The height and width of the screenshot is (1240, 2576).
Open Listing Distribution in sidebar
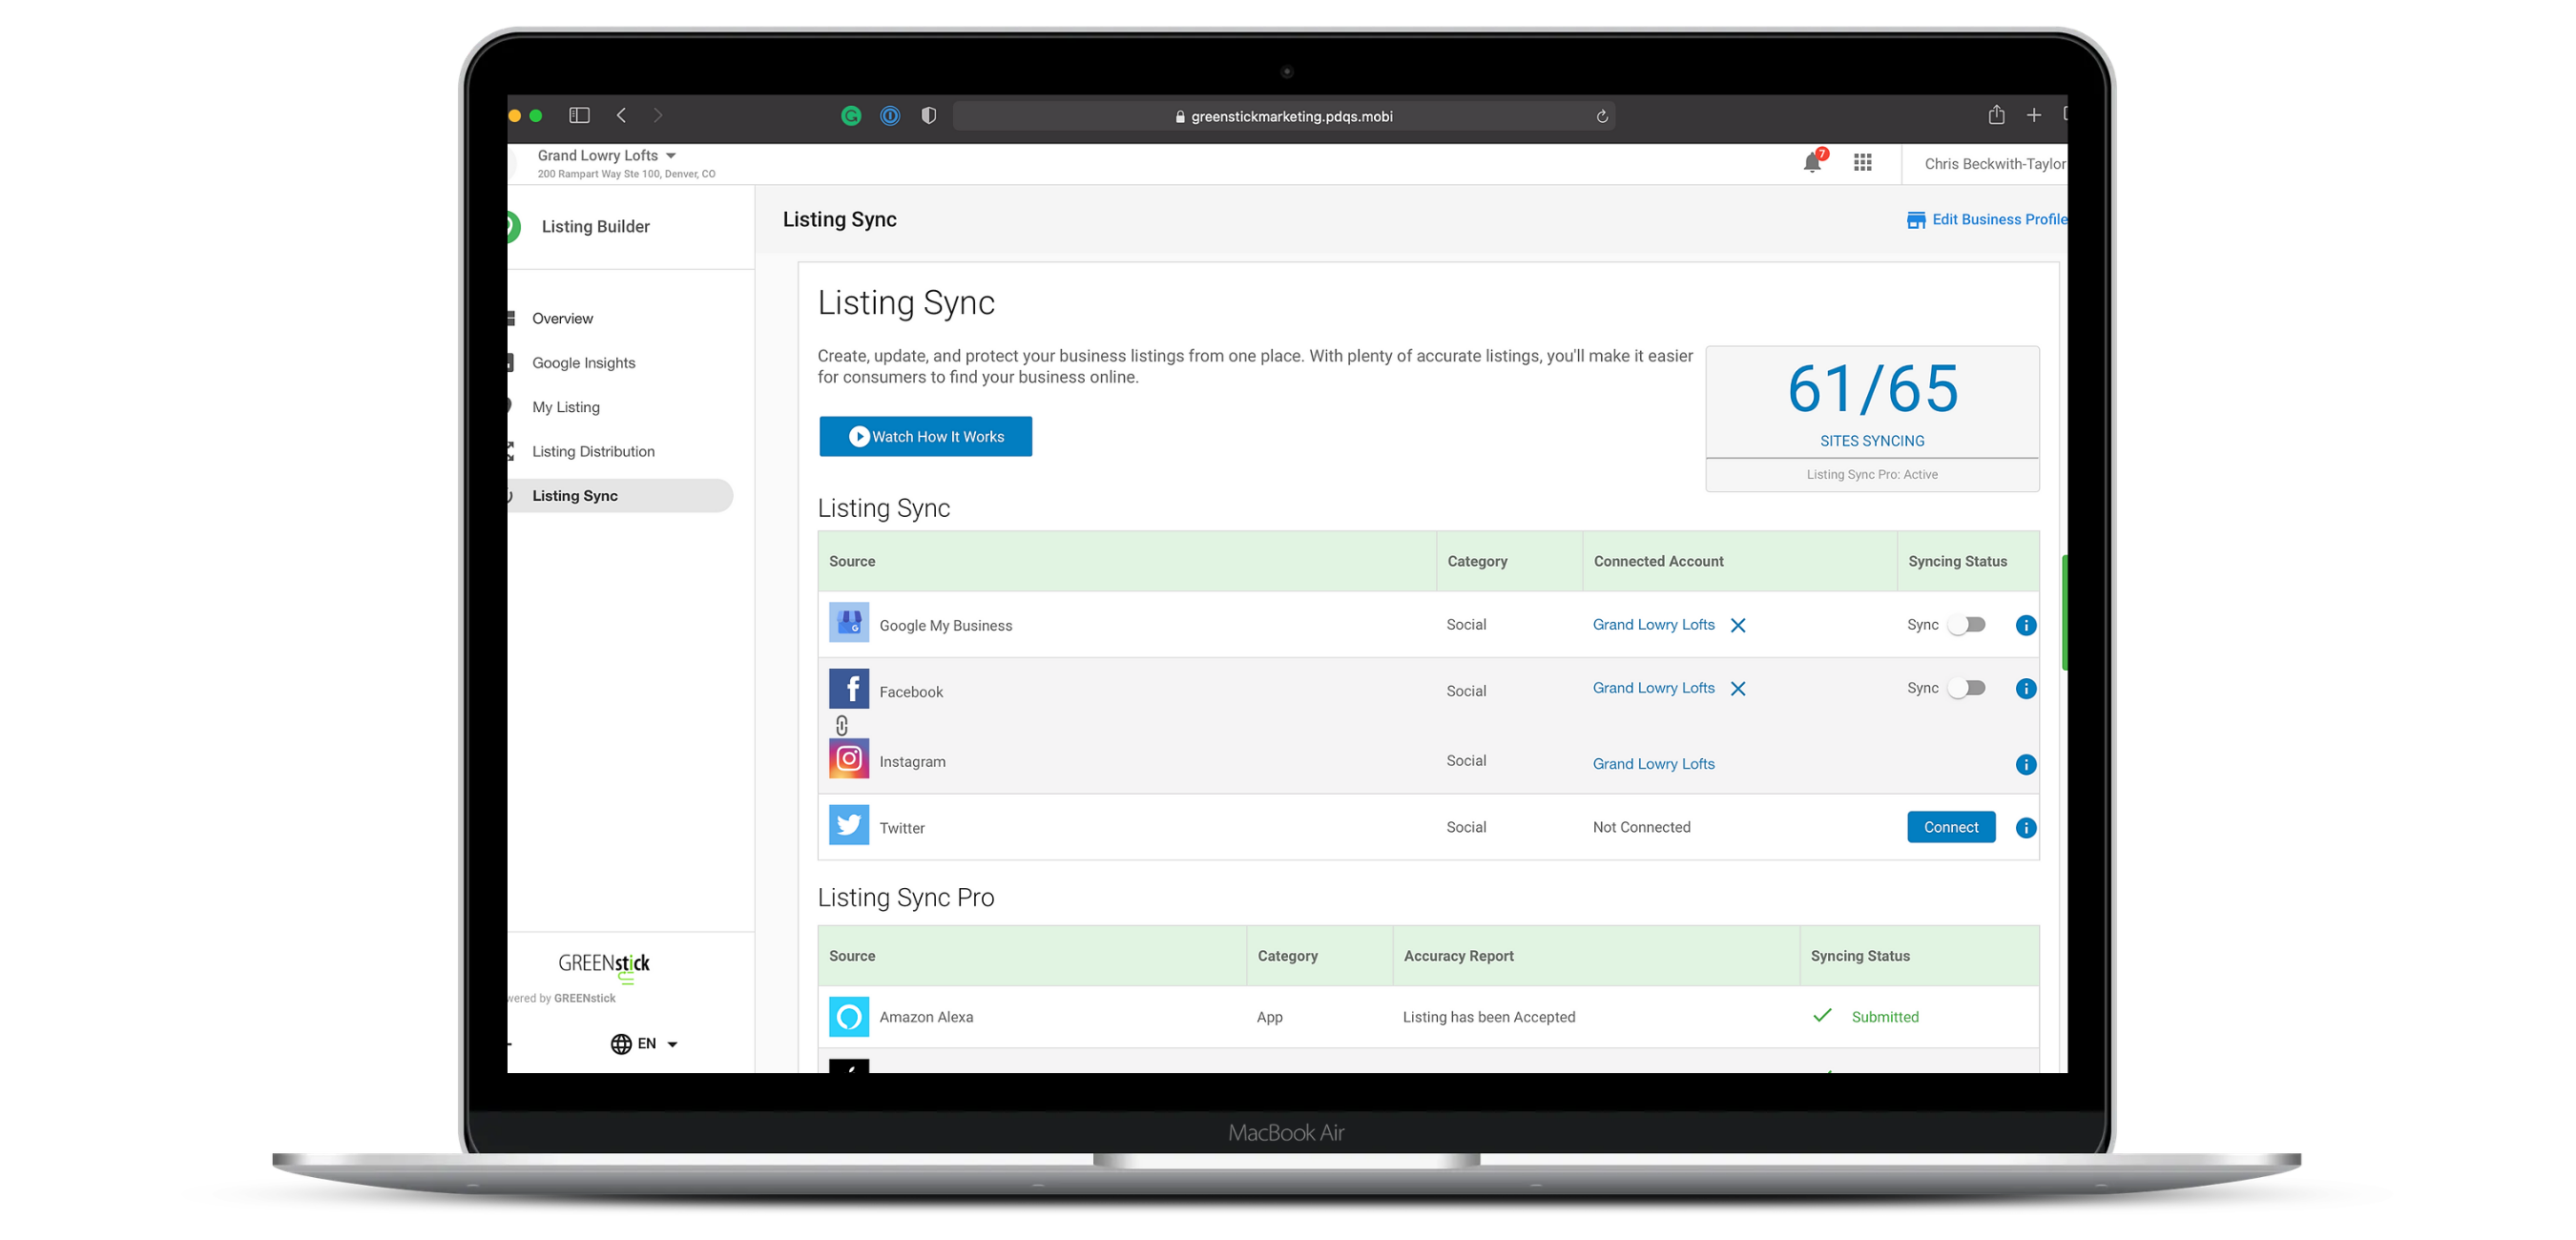(593, 452)
